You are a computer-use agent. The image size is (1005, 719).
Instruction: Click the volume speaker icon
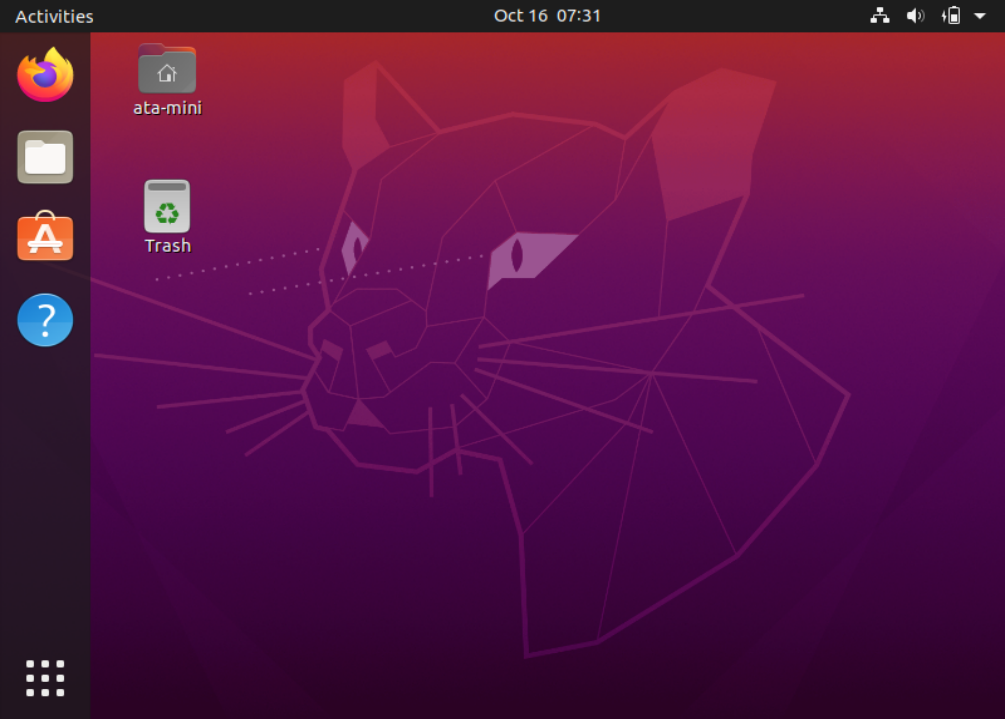[x=915, y=15]
